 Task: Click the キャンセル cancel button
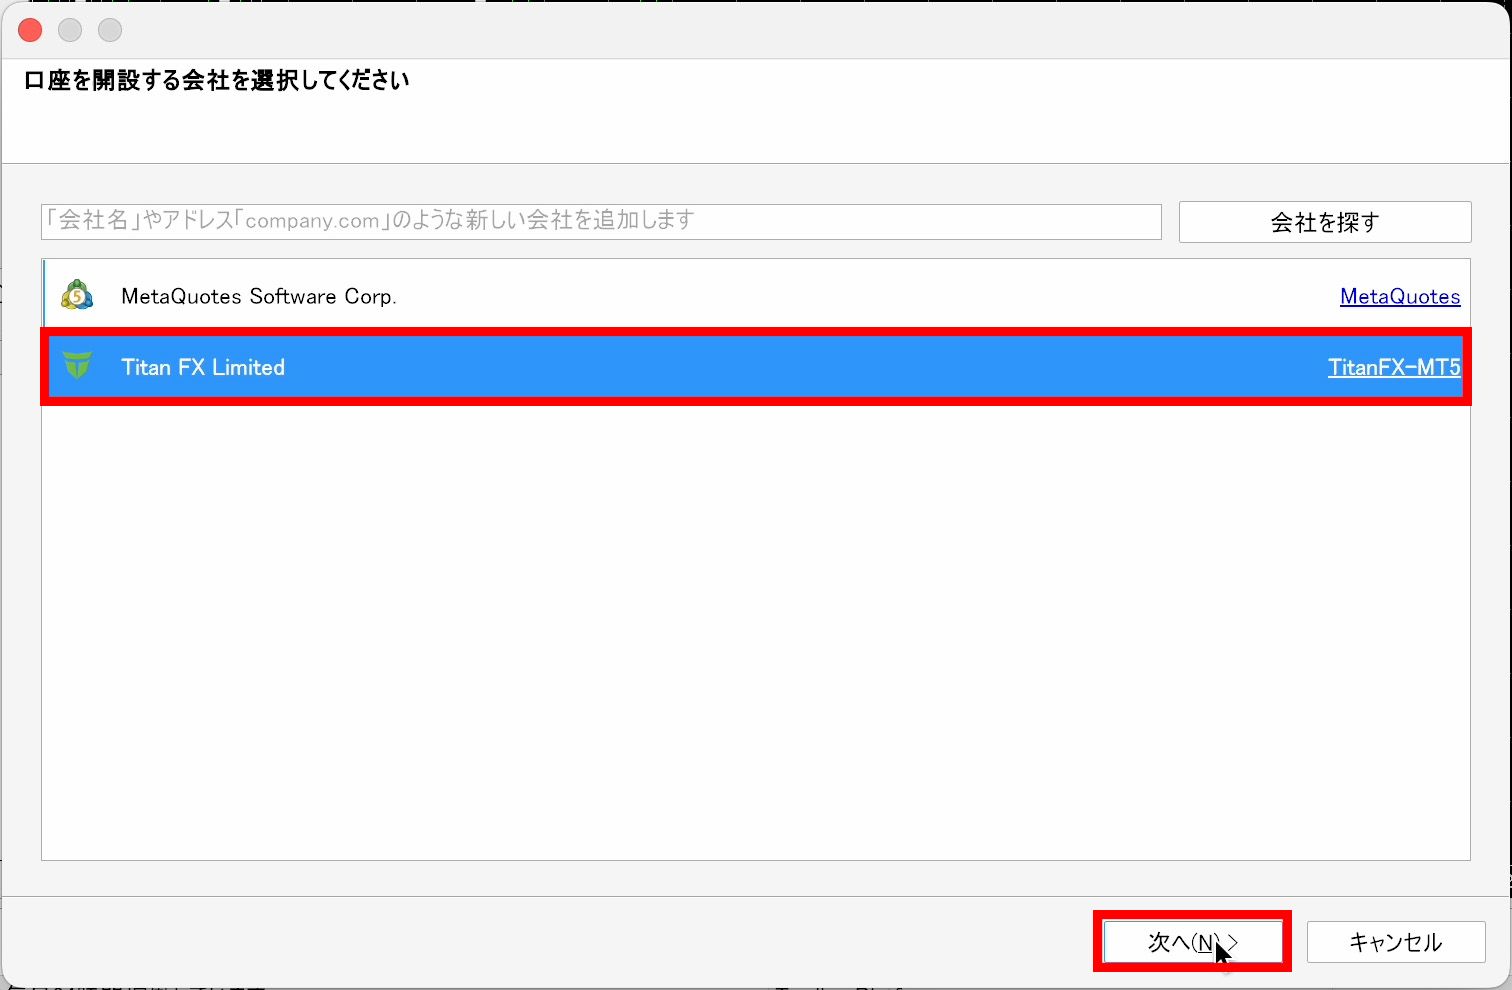1396,941
